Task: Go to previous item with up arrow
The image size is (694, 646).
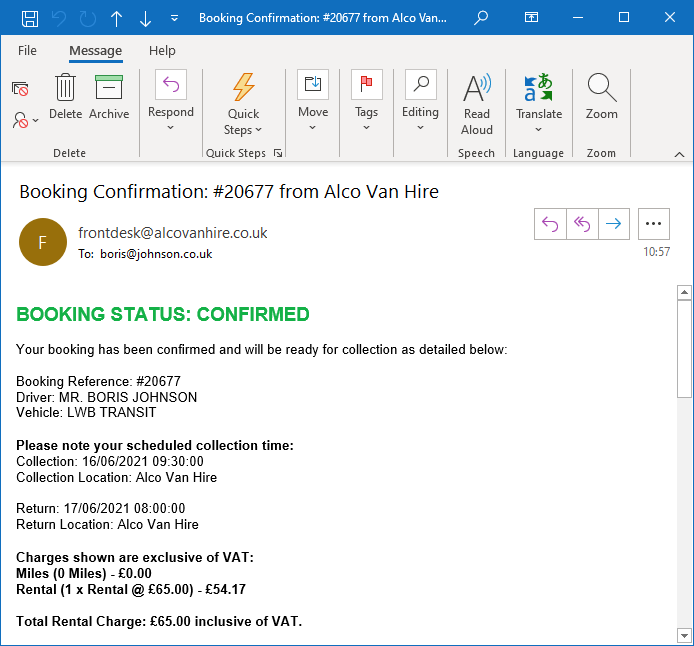Action: 116,19
